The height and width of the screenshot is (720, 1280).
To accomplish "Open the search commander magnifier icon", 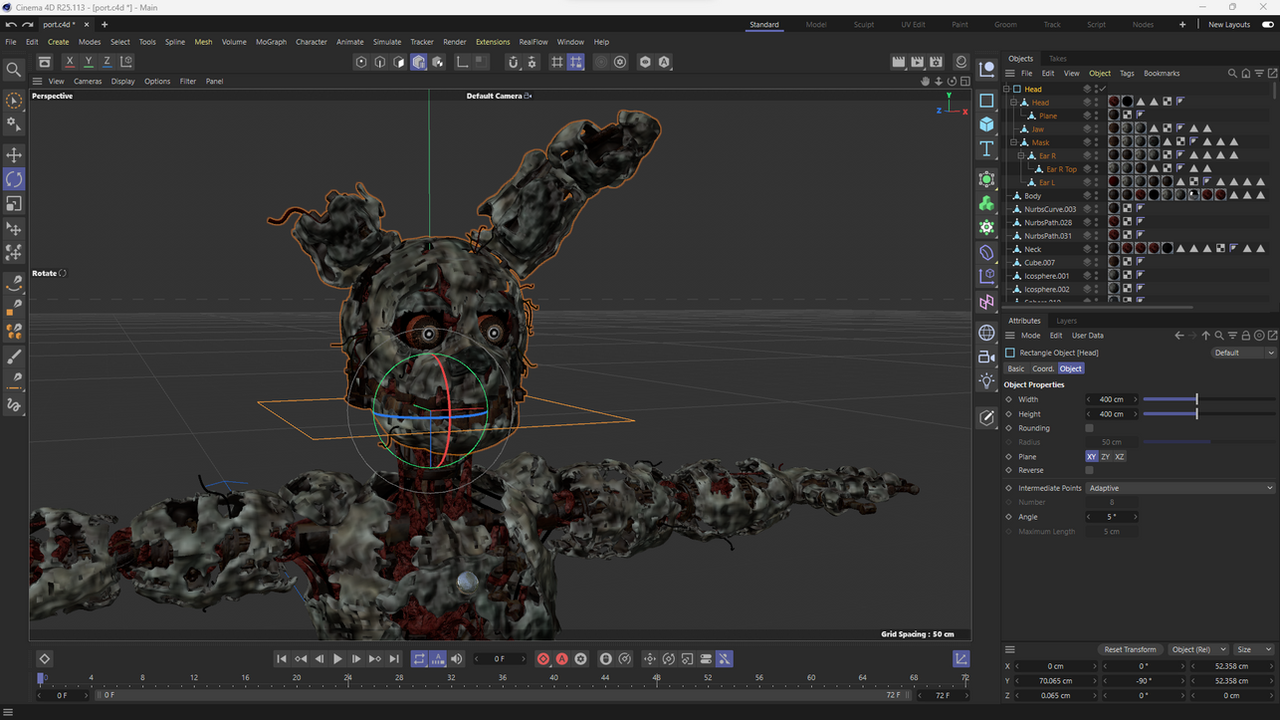I will point(14,69).
